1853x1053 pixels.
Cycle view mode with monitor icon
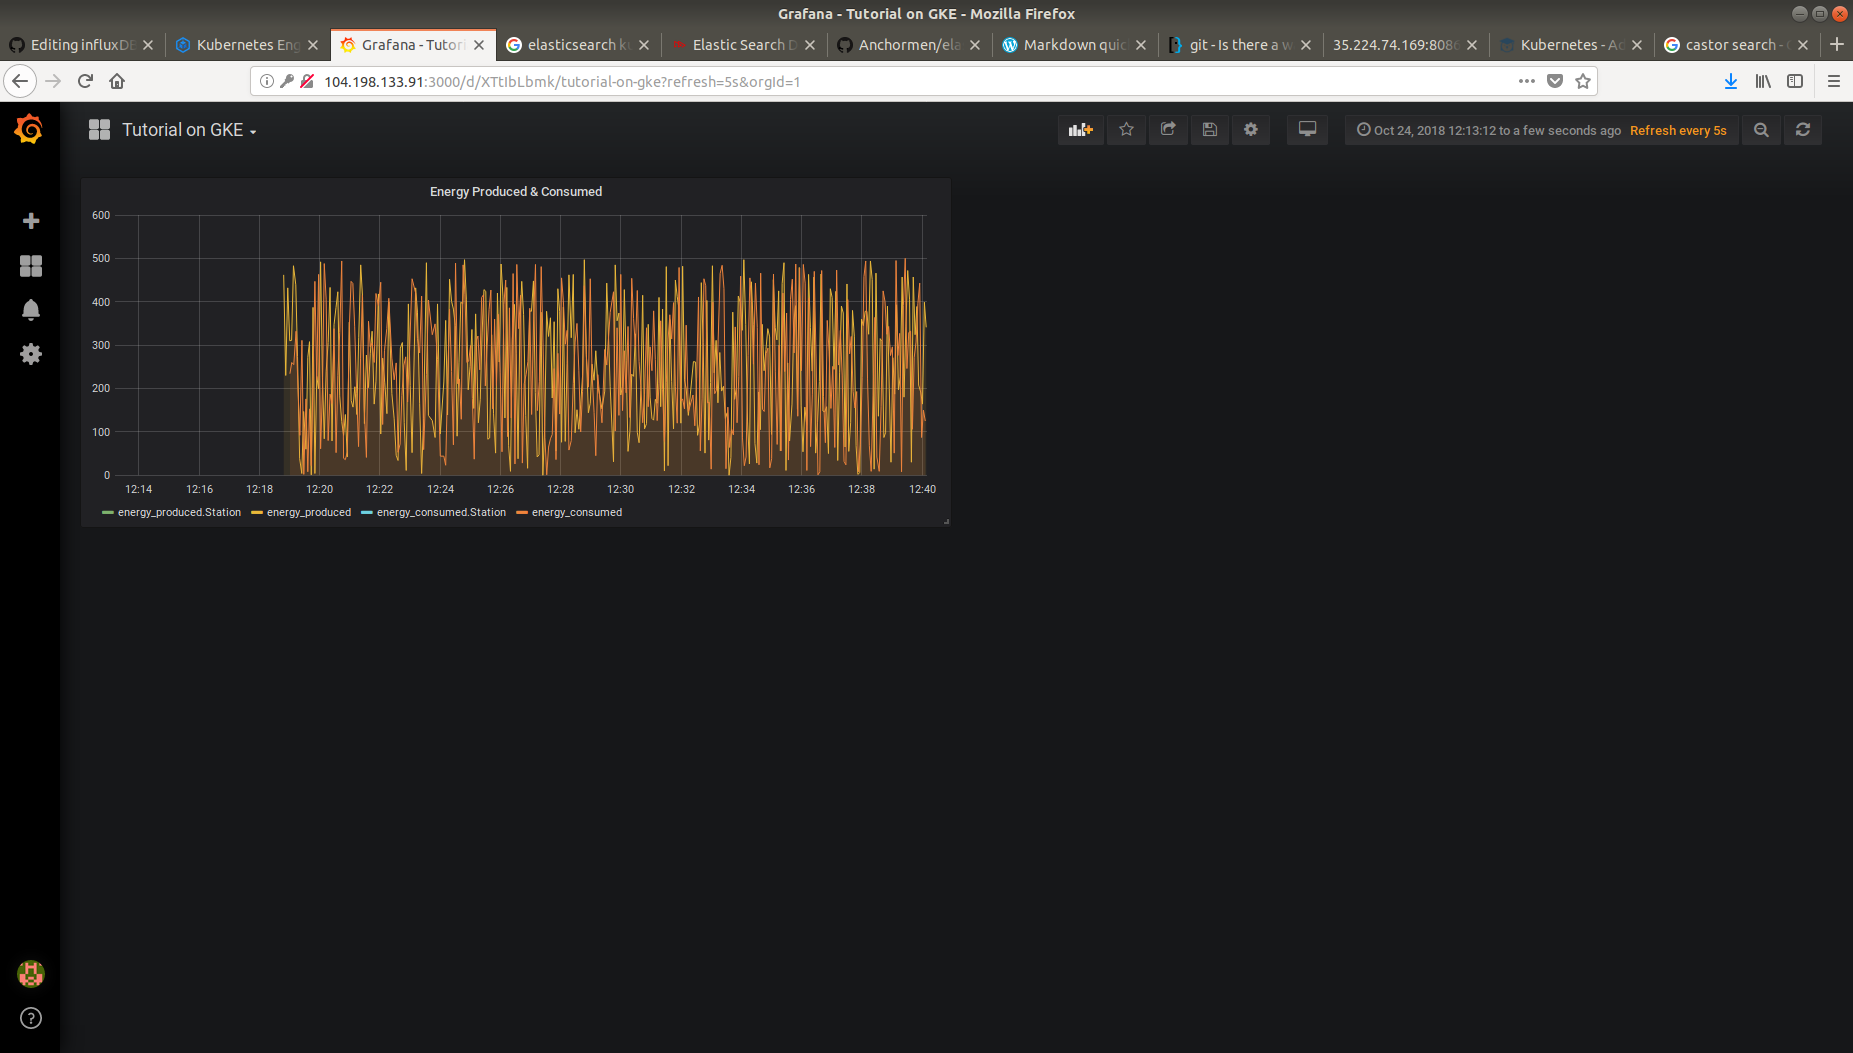pyautogui.click(x=1307, y=130)
